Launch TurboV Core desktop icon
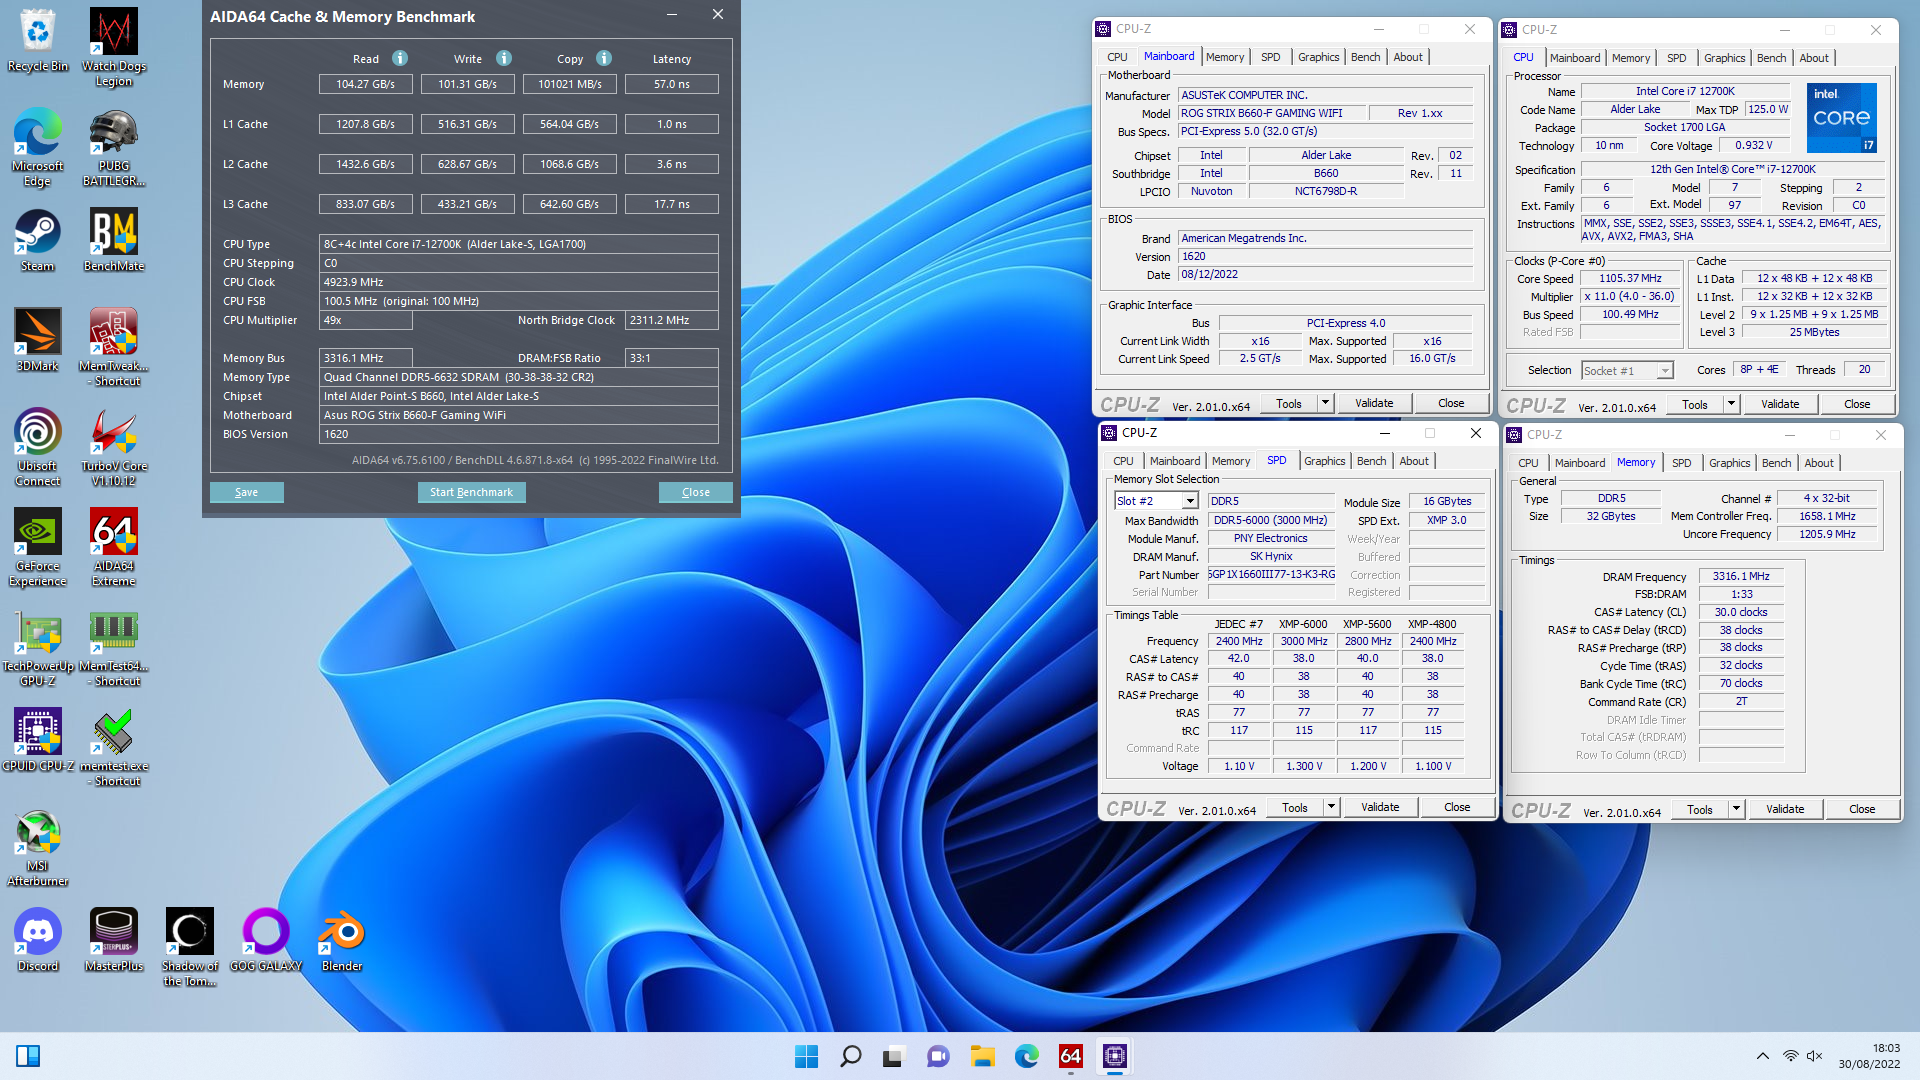 pyautogui.click(x=114, y=446)
